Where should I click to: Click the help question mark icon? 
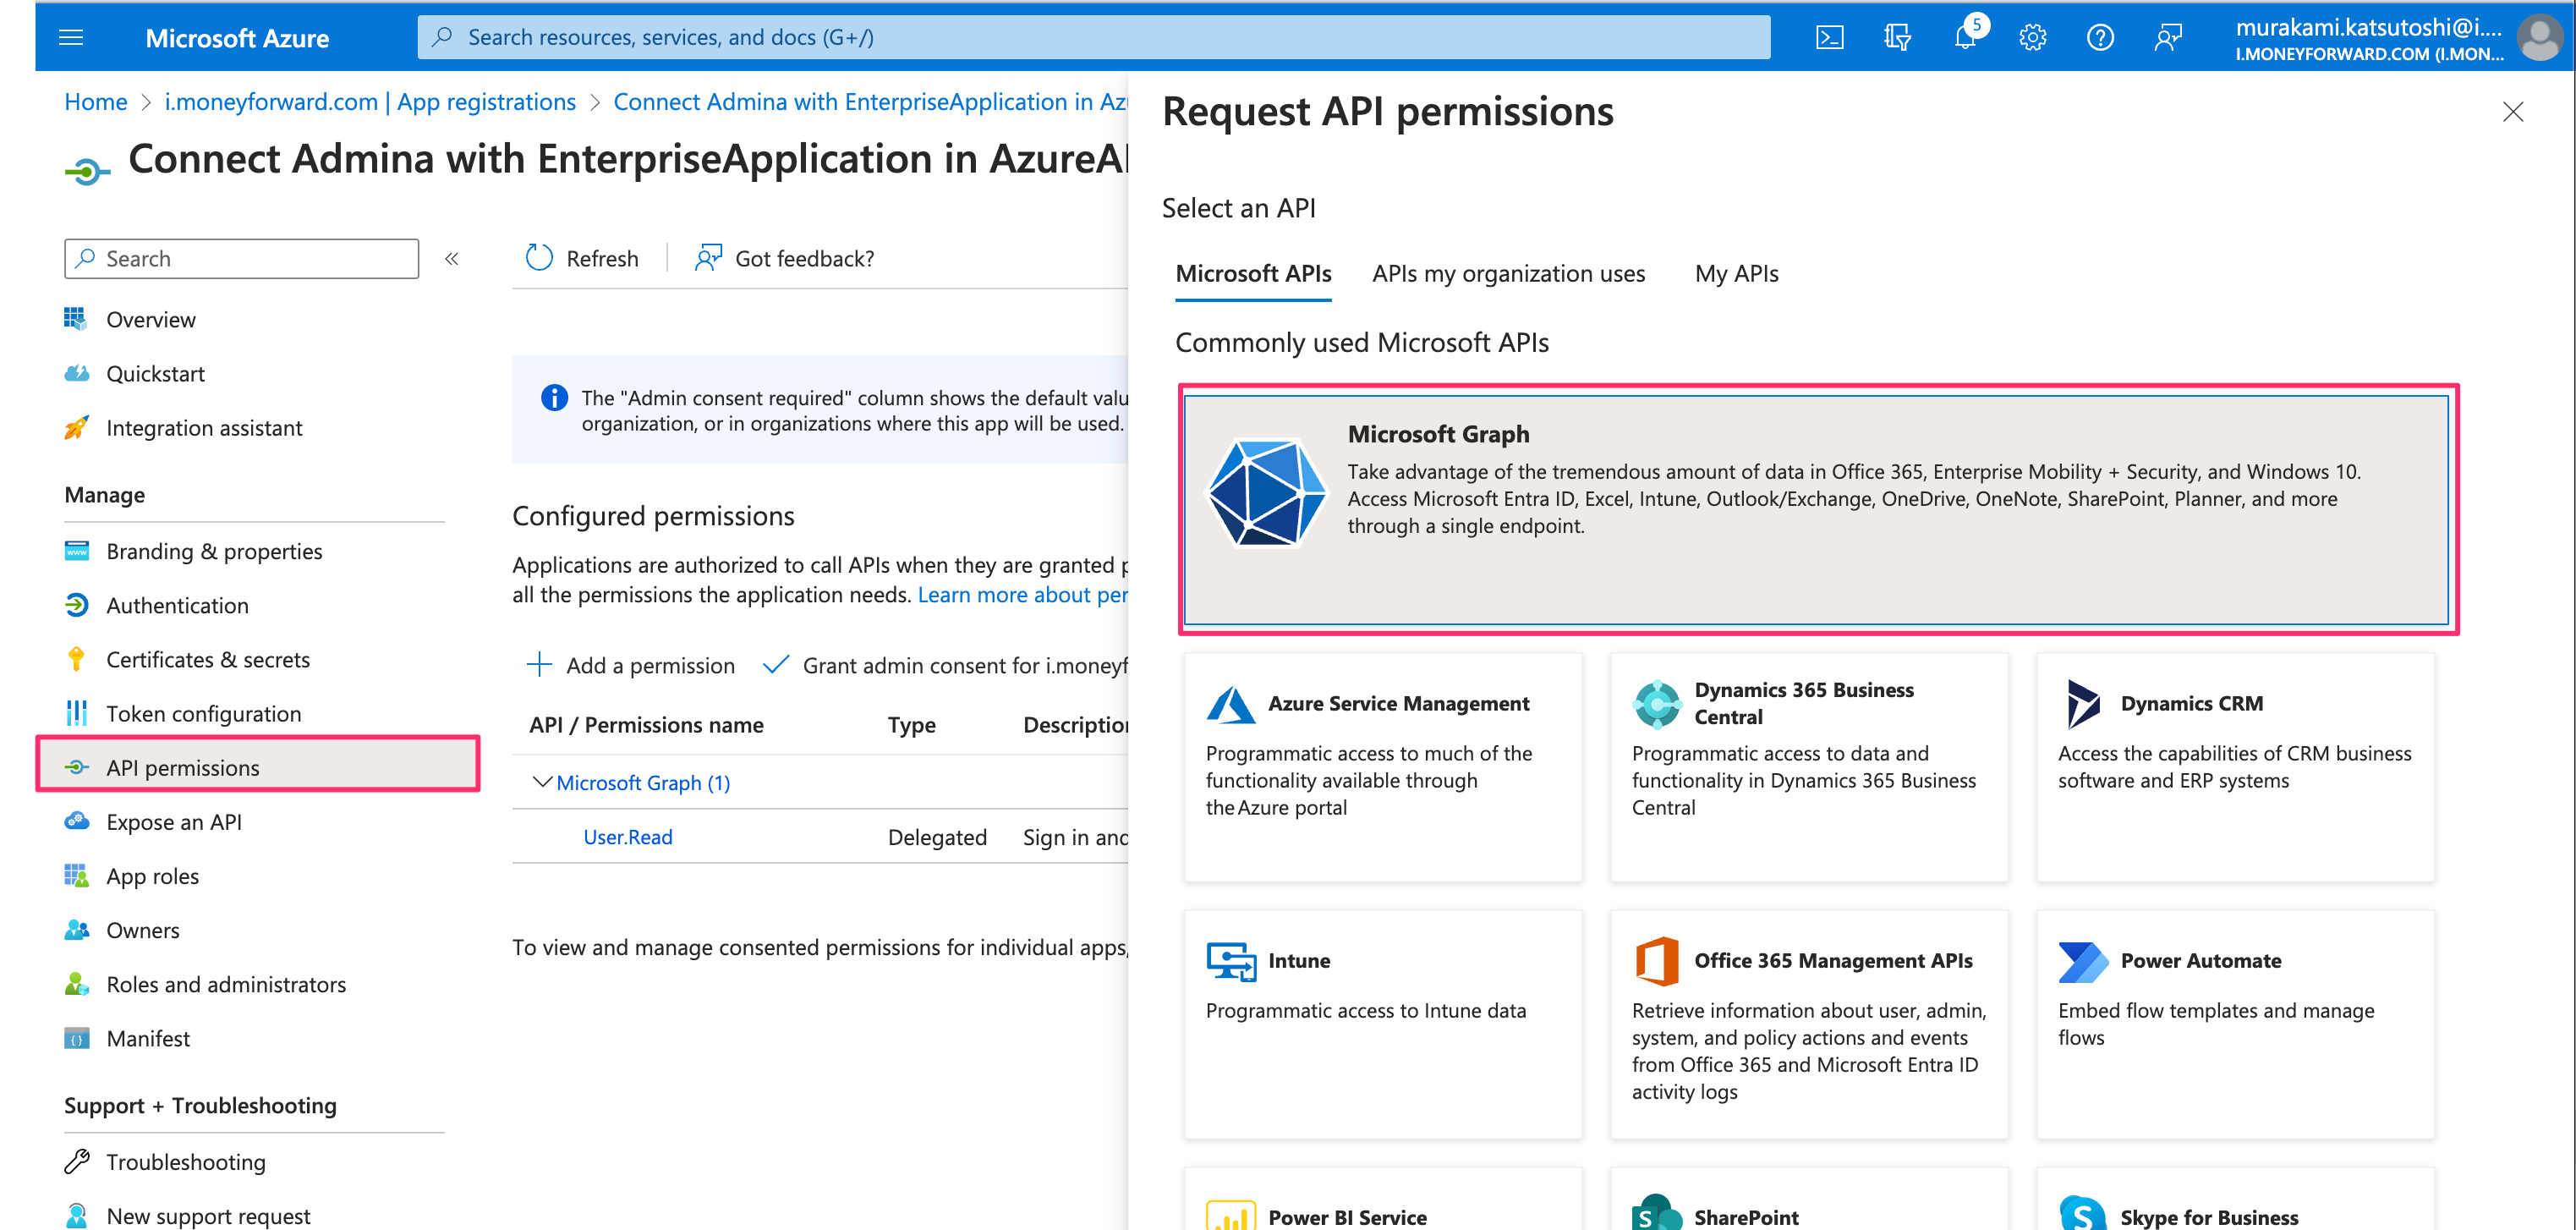[x=2099, y=38]
